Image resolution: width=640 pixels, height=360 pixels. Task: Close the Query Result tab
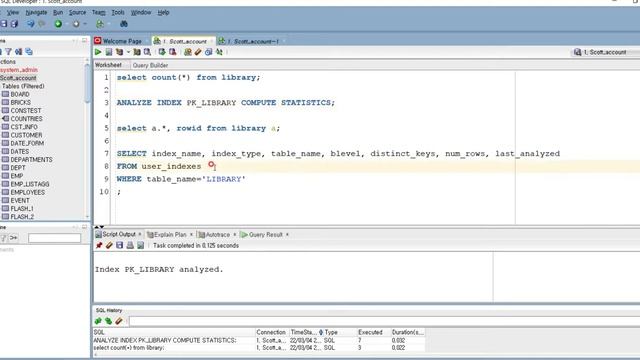pyautogui.click(x=287, y=234)
